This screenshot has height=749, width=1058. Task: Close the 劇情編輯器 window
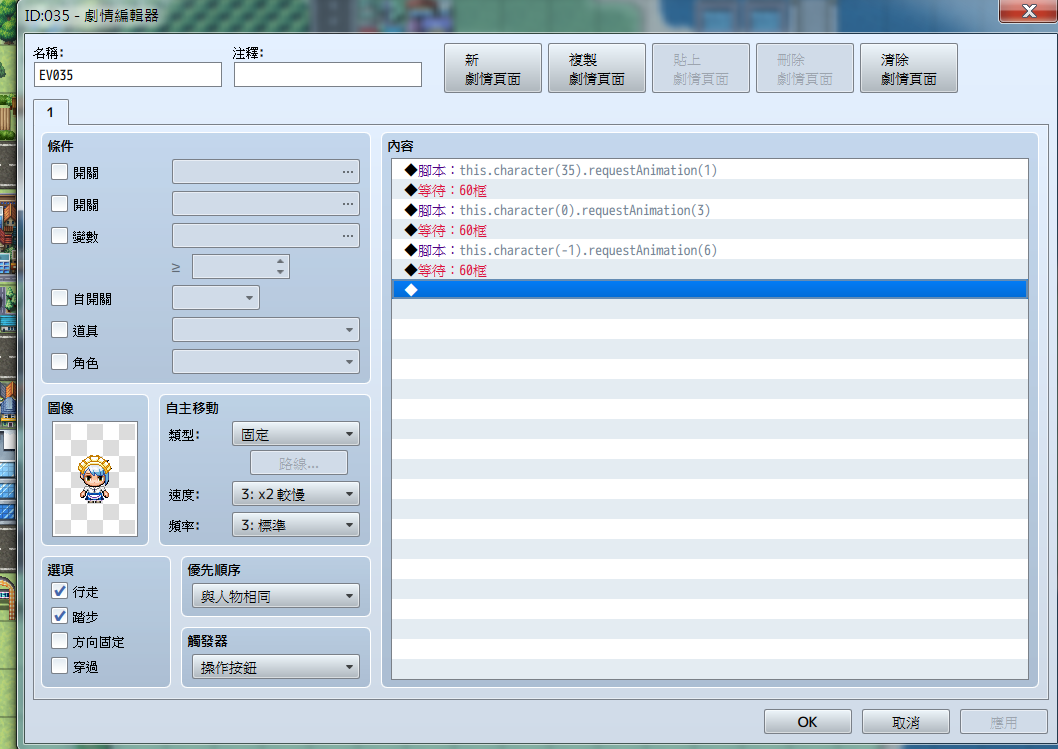coord(1028,11)
